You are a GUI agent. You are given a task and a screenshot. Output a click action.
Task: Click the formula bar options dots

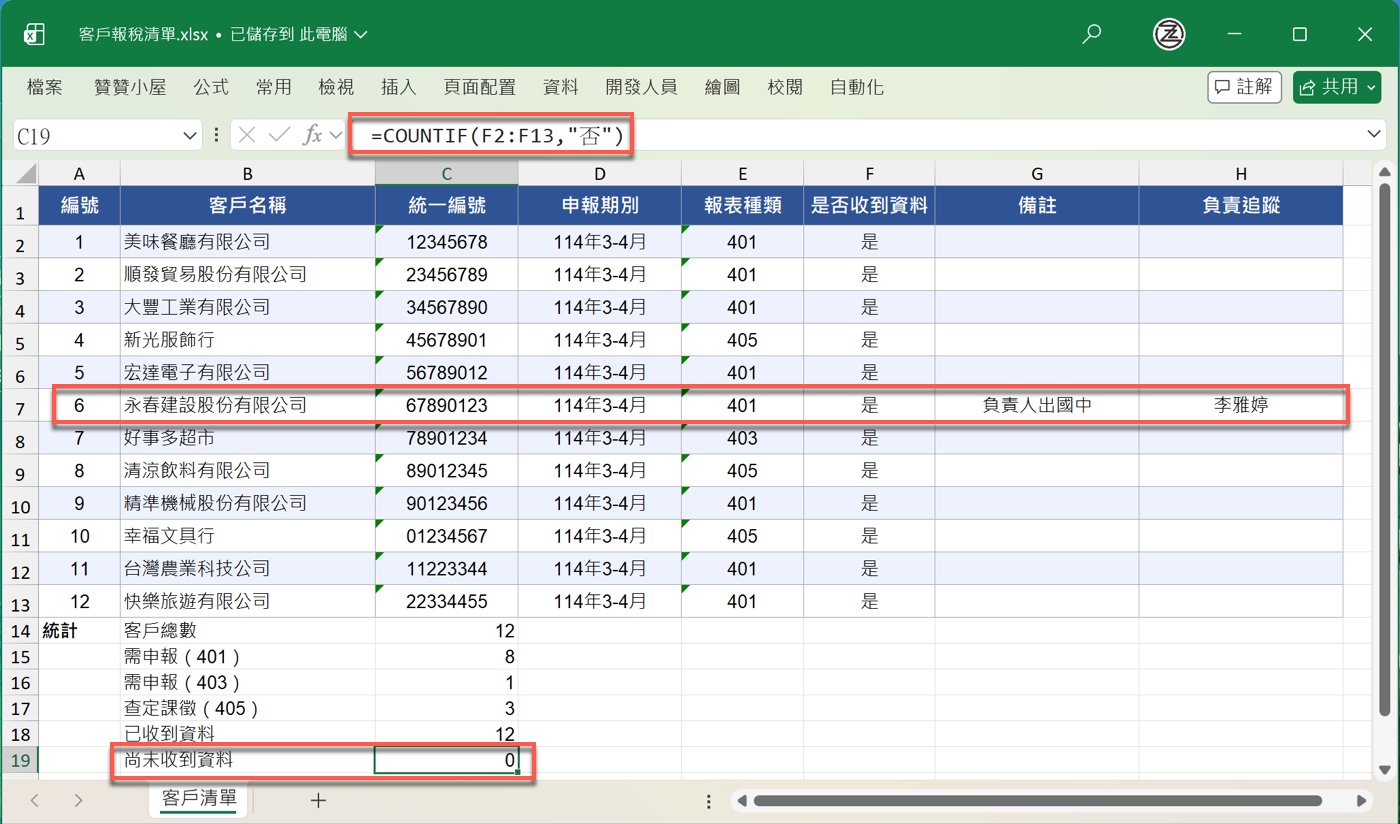(x=216, y=135)
